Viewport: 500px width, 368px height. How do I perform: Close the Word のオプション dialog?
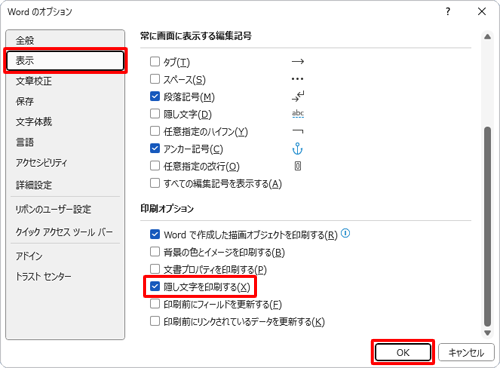pos(482,12)
